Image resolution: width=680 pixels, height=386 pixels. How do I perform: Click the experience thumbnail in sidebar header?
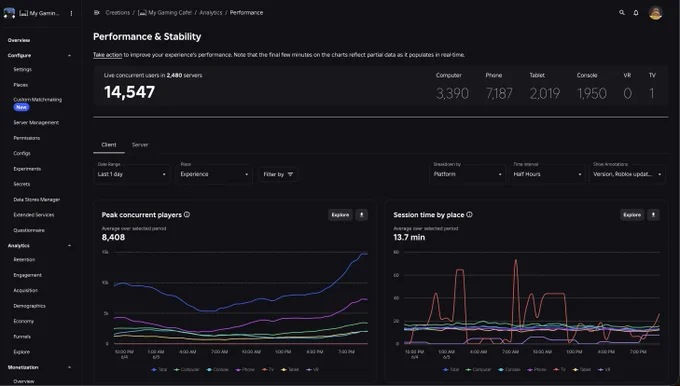pyautogui.click(x=9, y=13)
